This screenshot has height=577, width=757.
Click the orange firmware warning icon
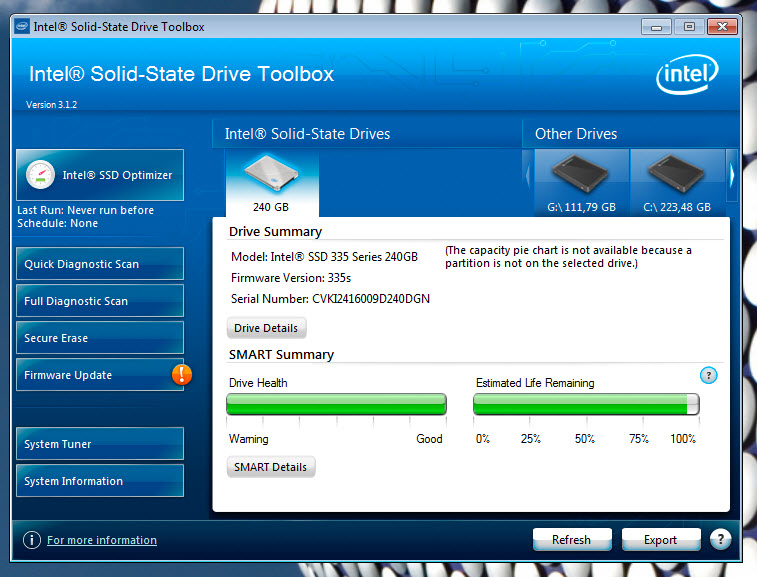pos(182,374)
